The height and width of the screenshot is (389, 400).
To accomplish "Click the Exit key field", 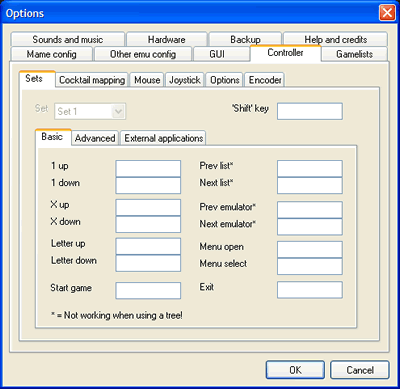I will tap(310, 290).
